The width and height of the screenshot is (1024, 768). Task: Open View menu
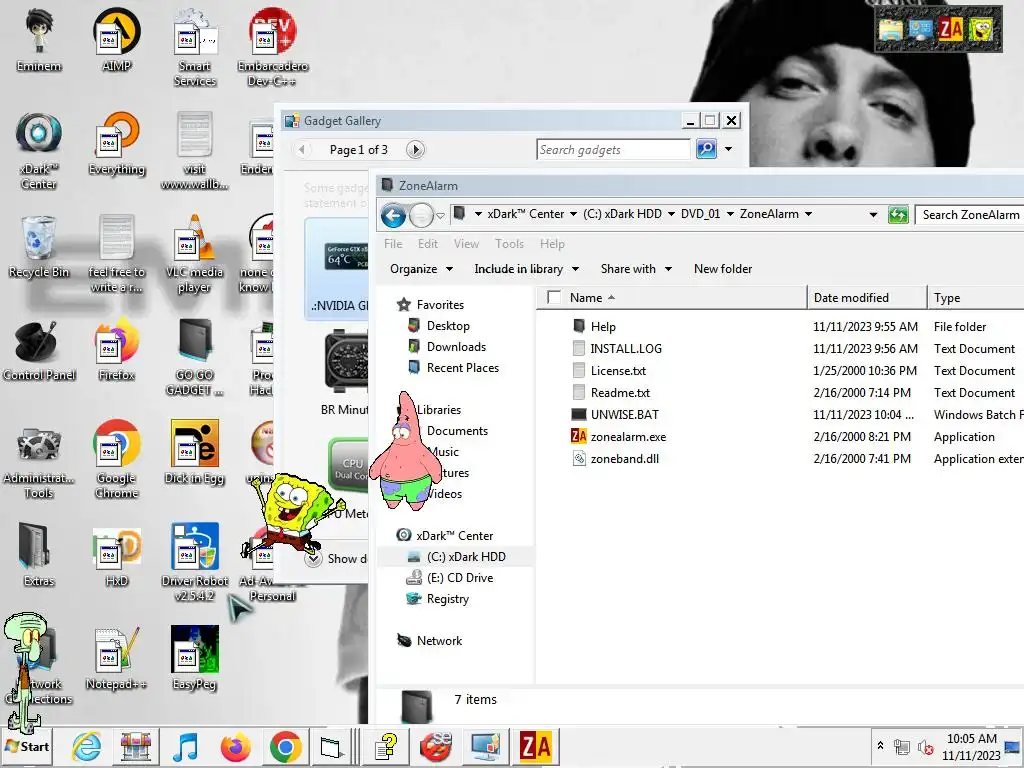[466, 244]
